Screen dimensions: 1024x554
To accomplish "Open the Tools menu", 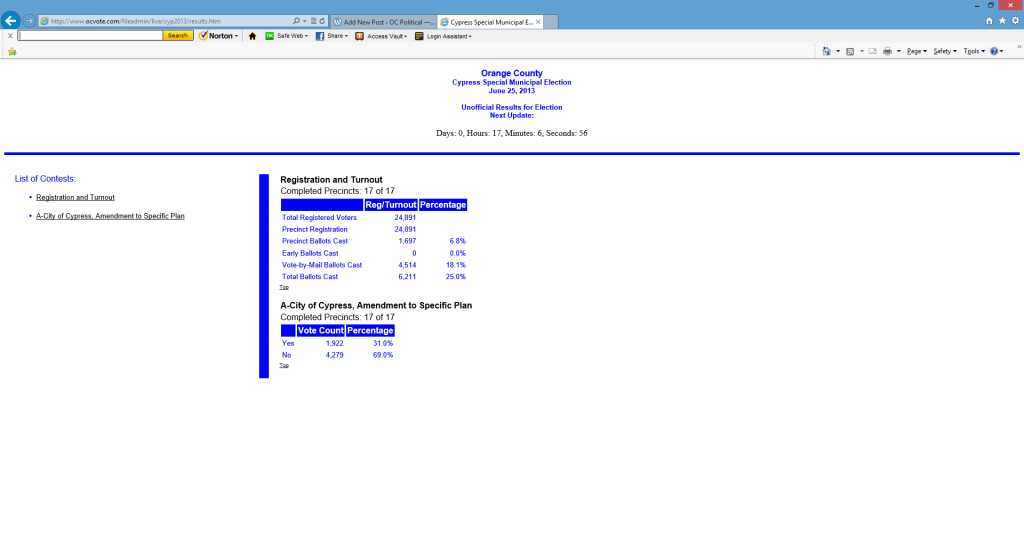I will (x=974, y=51).
